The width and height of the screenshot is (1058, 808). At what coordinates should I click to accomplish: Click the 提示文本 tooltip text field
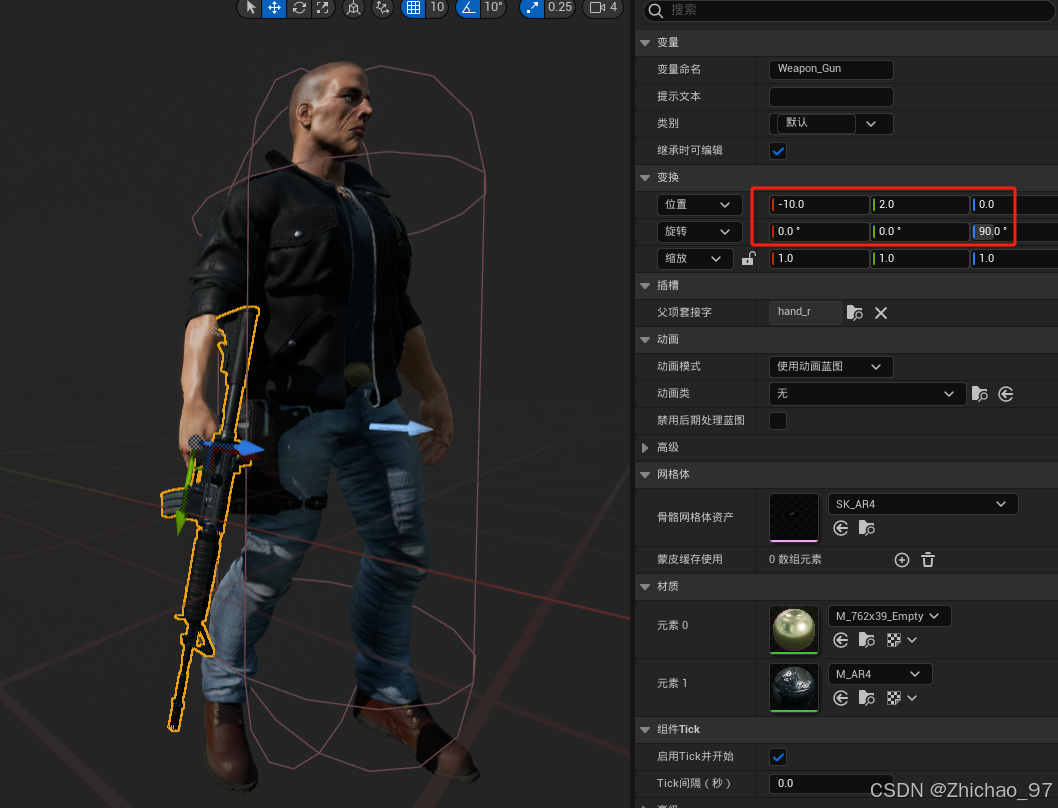(831, 97)
